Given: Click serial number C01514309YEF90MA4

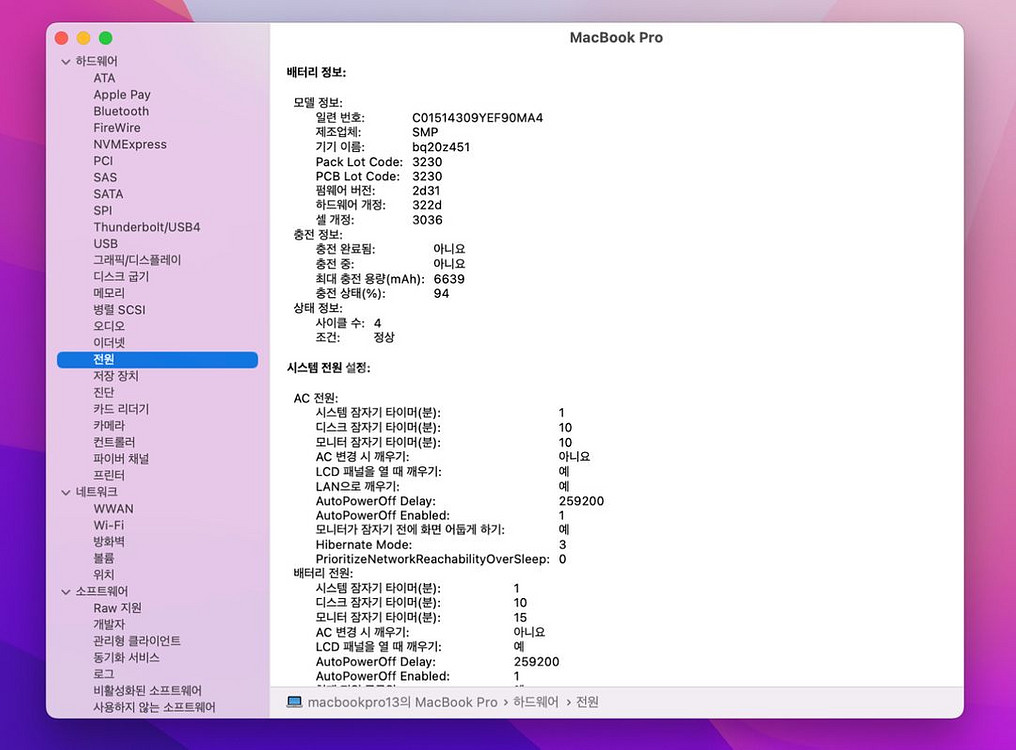Looking at the screenshot, I should coord(478,118).
